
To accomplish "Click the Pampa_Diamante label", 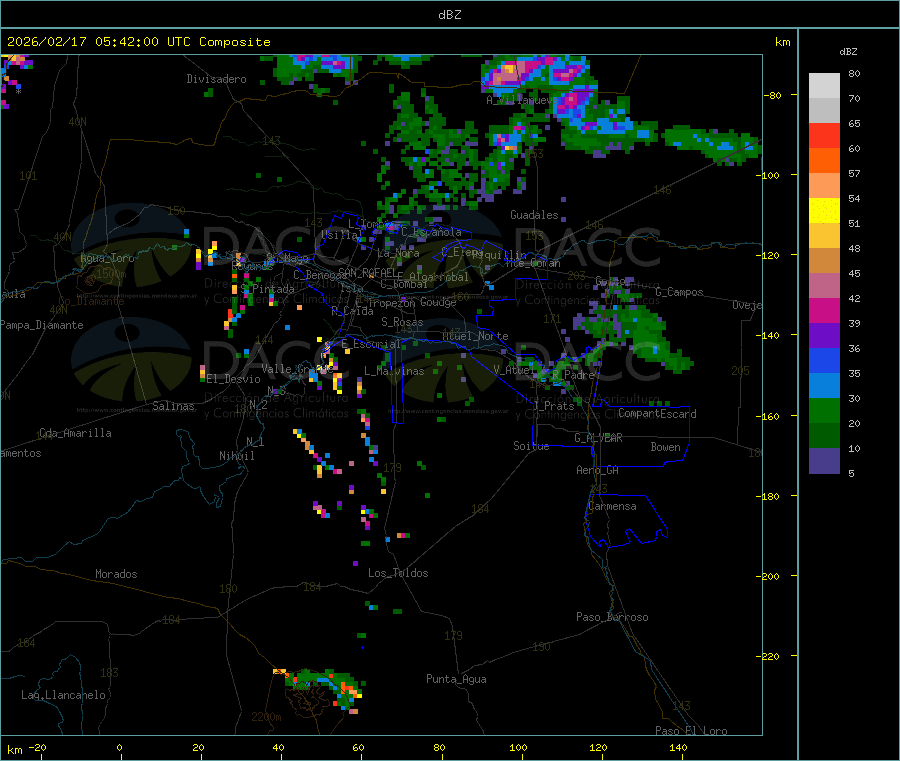I will 42,325.
